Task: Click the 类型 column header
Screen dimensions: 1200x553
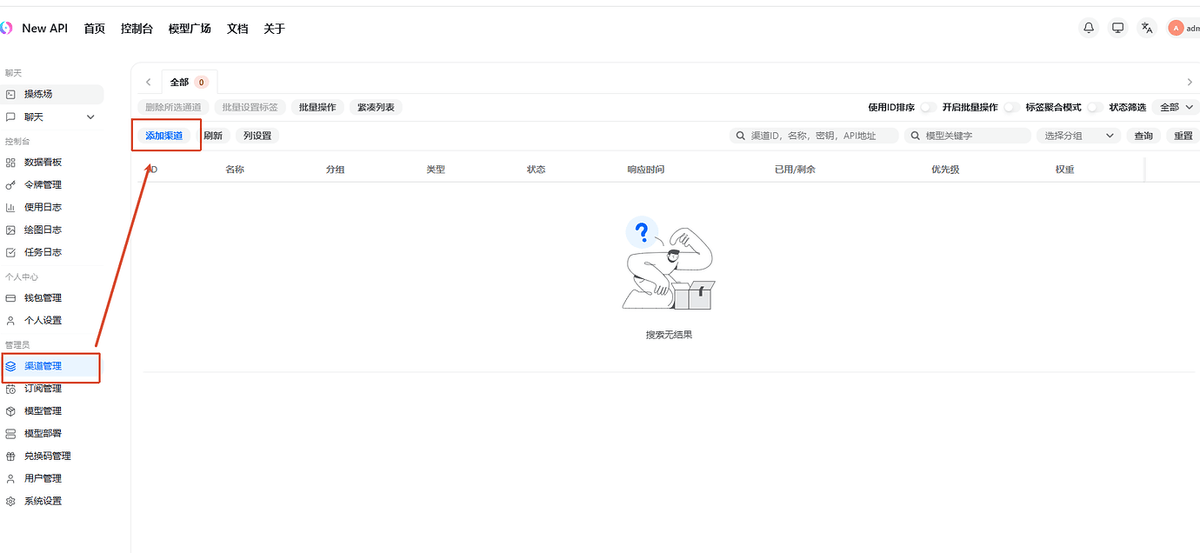Action: (x=435, y=170)
